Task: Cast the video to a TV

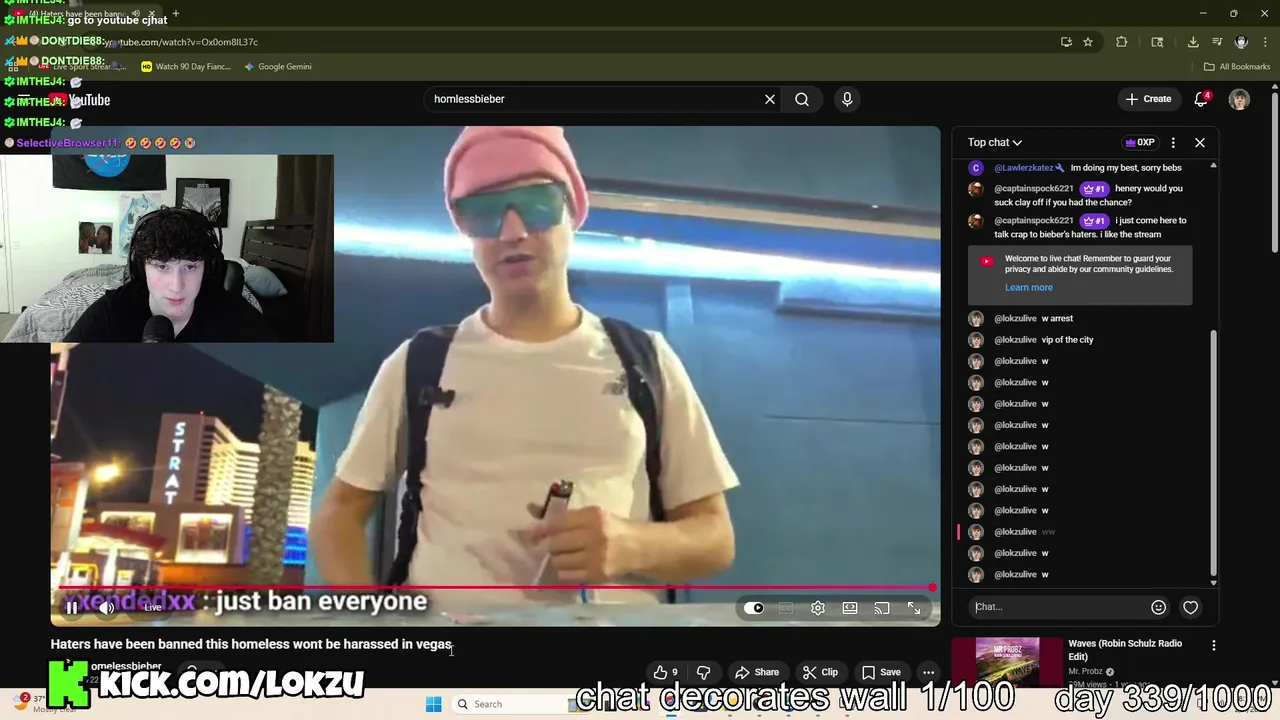Action: point(882,608)
